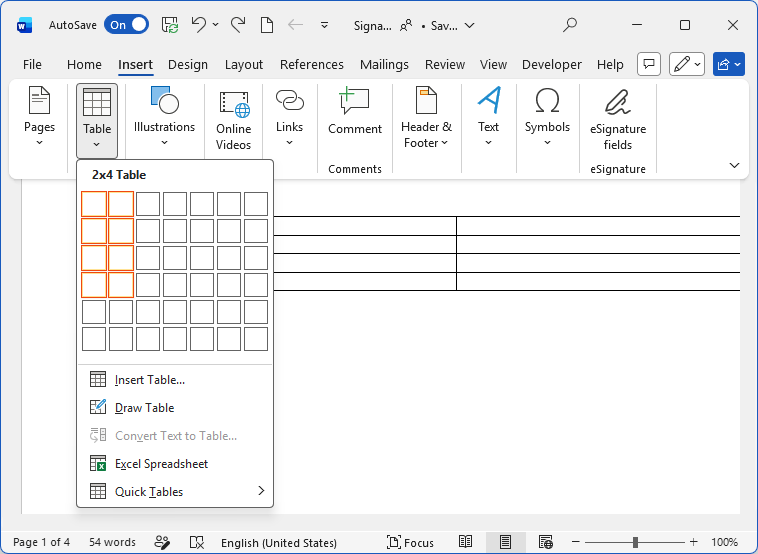The width and height of the screenshot is (758, 554).
Task: Click the Word application logo icon
Action: [24, 25]
